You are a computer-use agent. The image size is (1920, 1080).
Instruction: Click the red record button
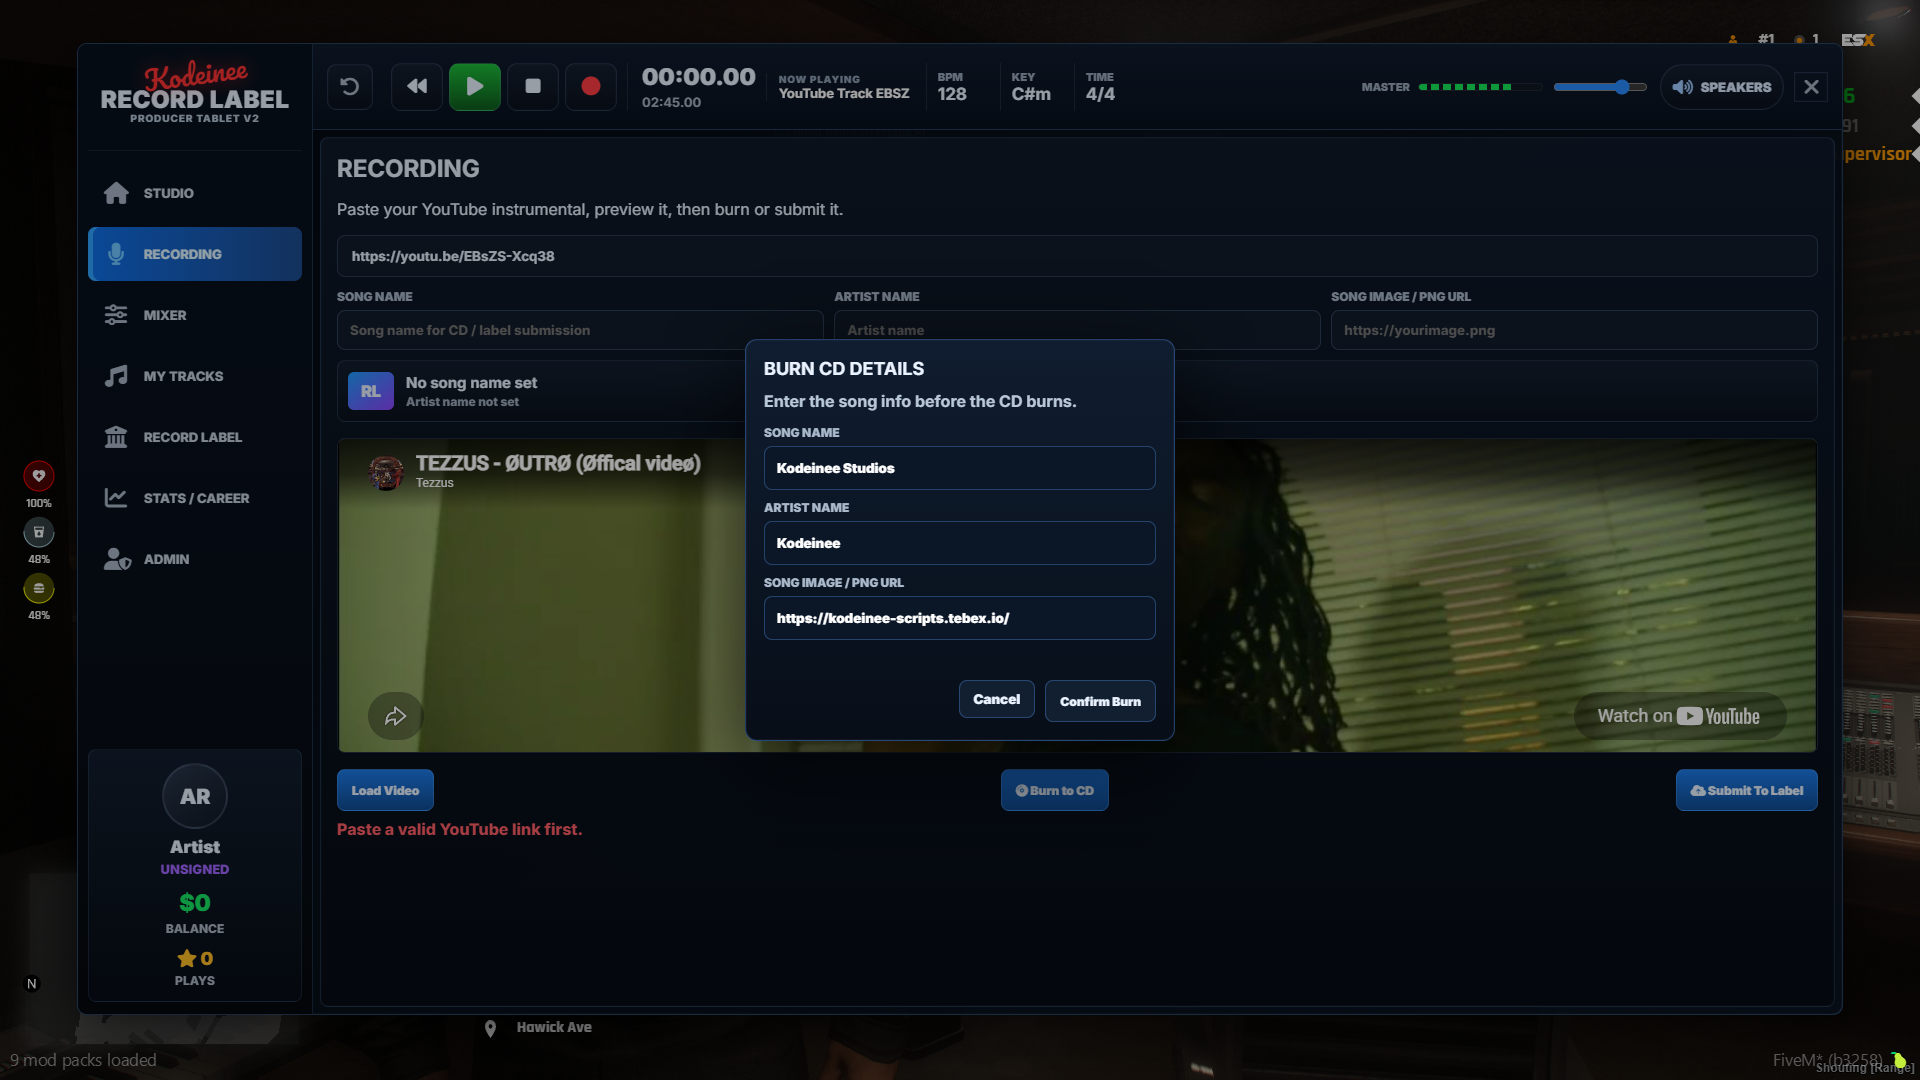(x=591, y=87)
